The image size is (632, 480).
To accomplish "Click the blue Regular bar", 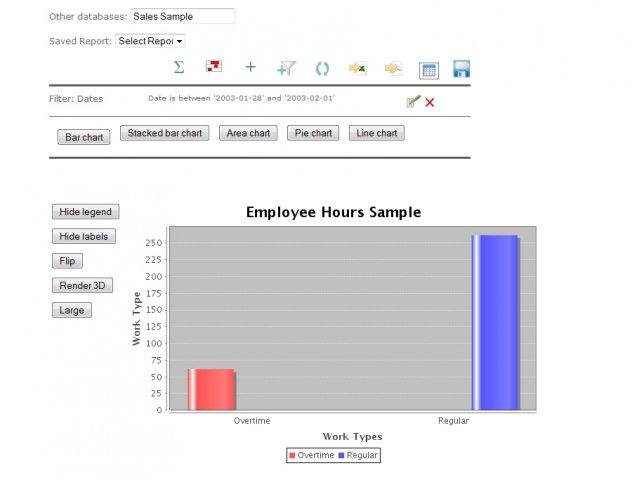I will coord(496,322).
